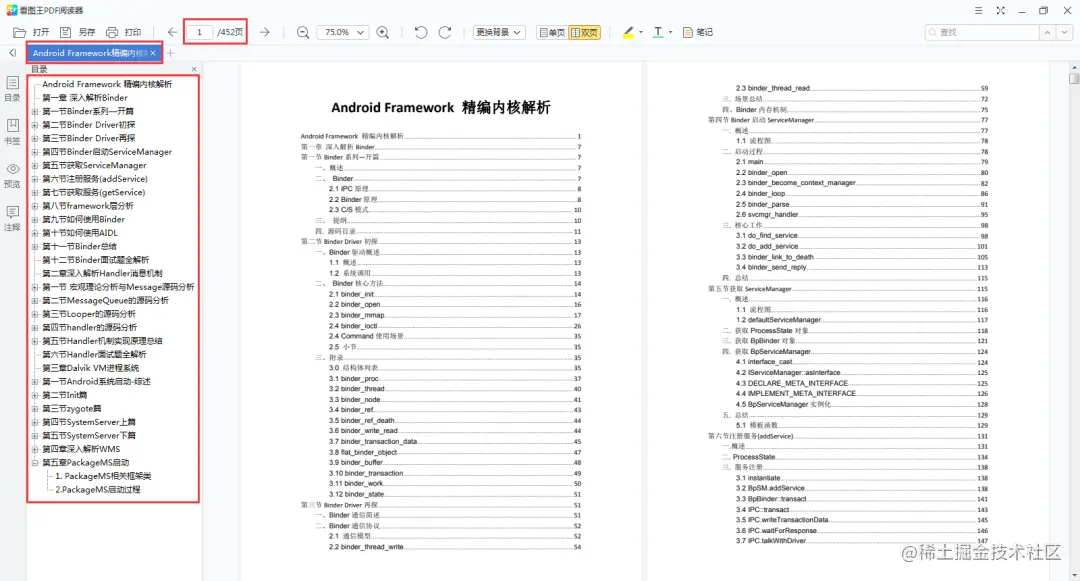Screen dimensions: 1080x581
Task: Close the Android Framework document tab
Action: 153,53
